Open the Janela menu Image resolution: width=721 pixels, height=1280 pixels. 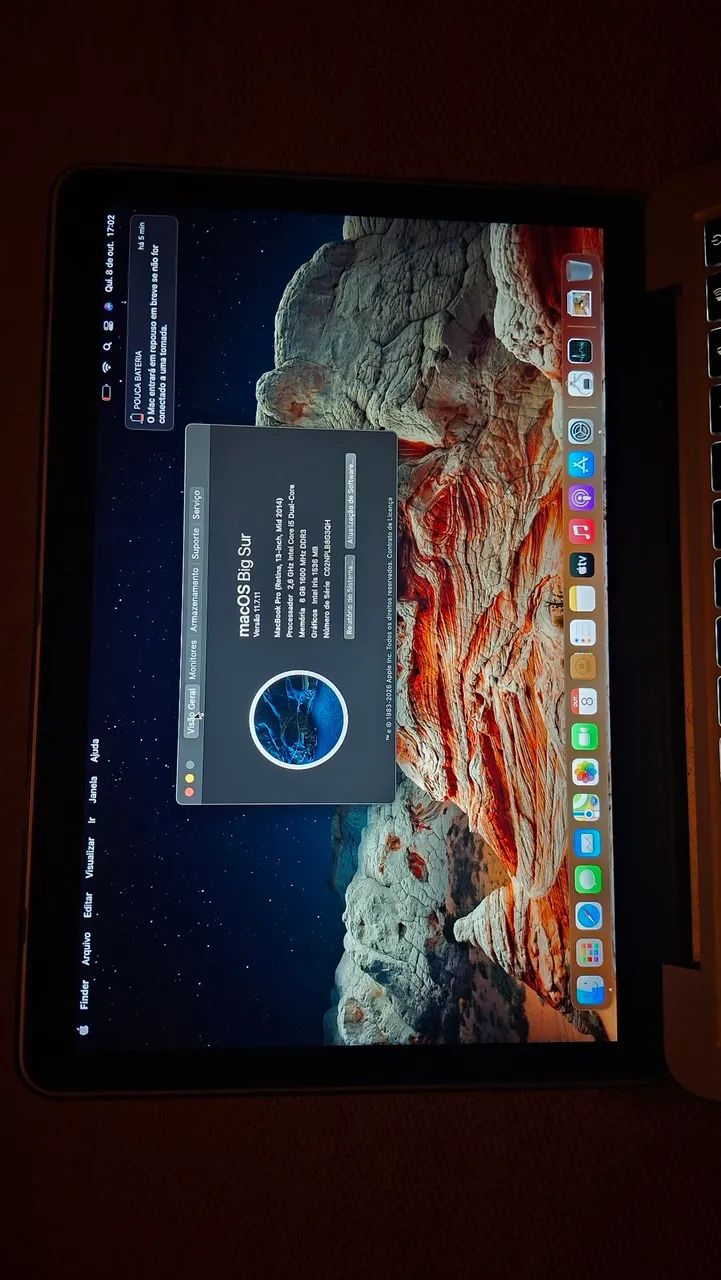(x=92, y=789)
